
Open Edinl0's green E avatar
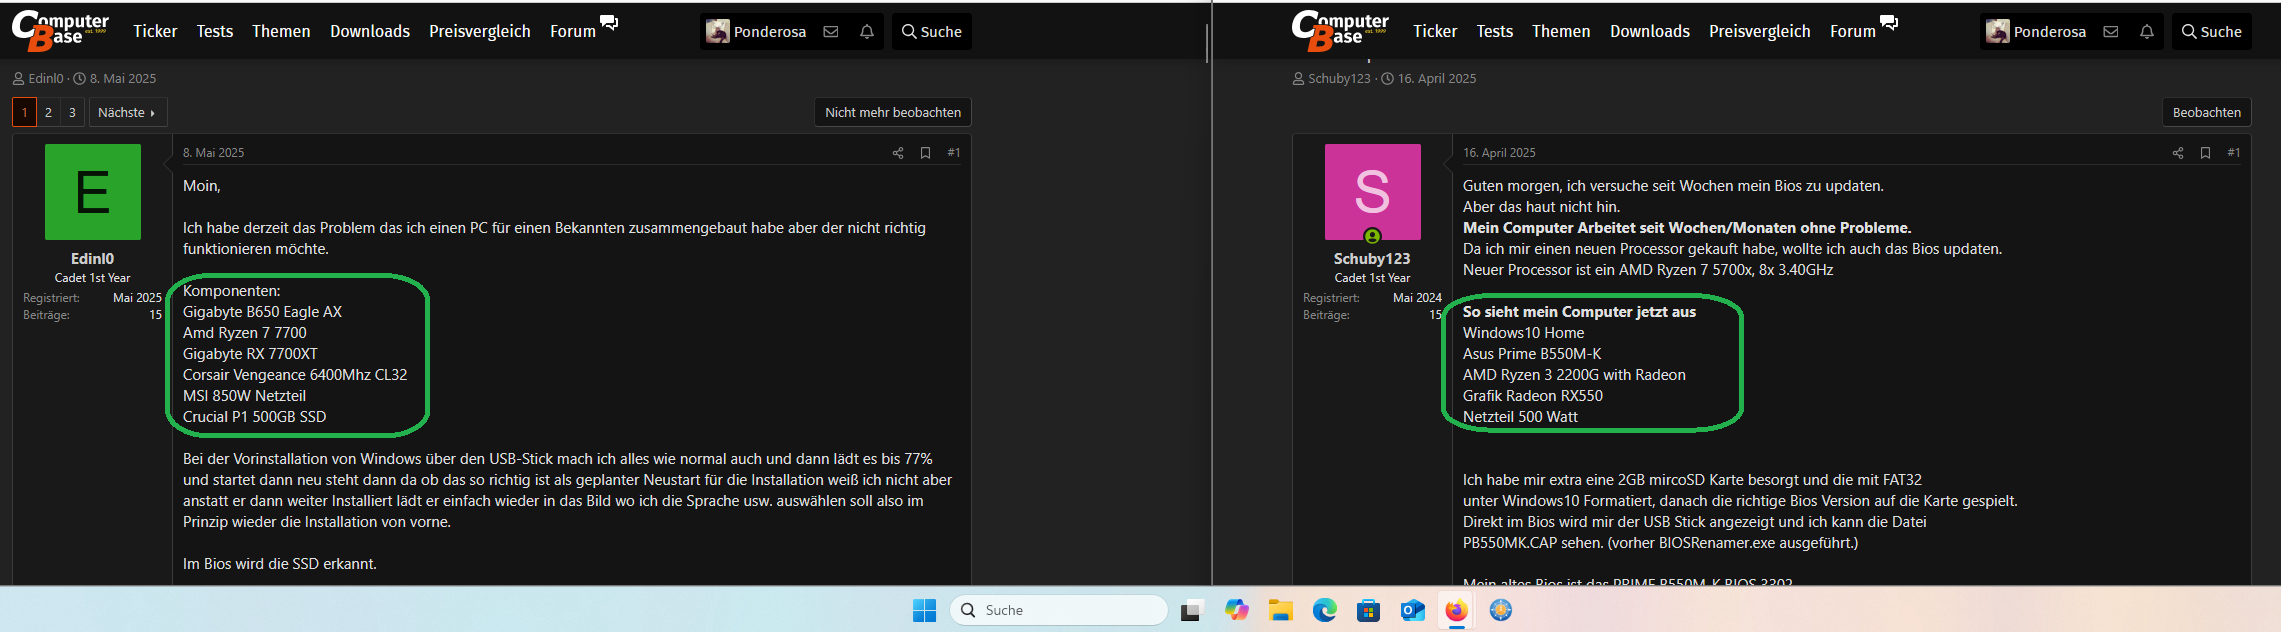93,192
